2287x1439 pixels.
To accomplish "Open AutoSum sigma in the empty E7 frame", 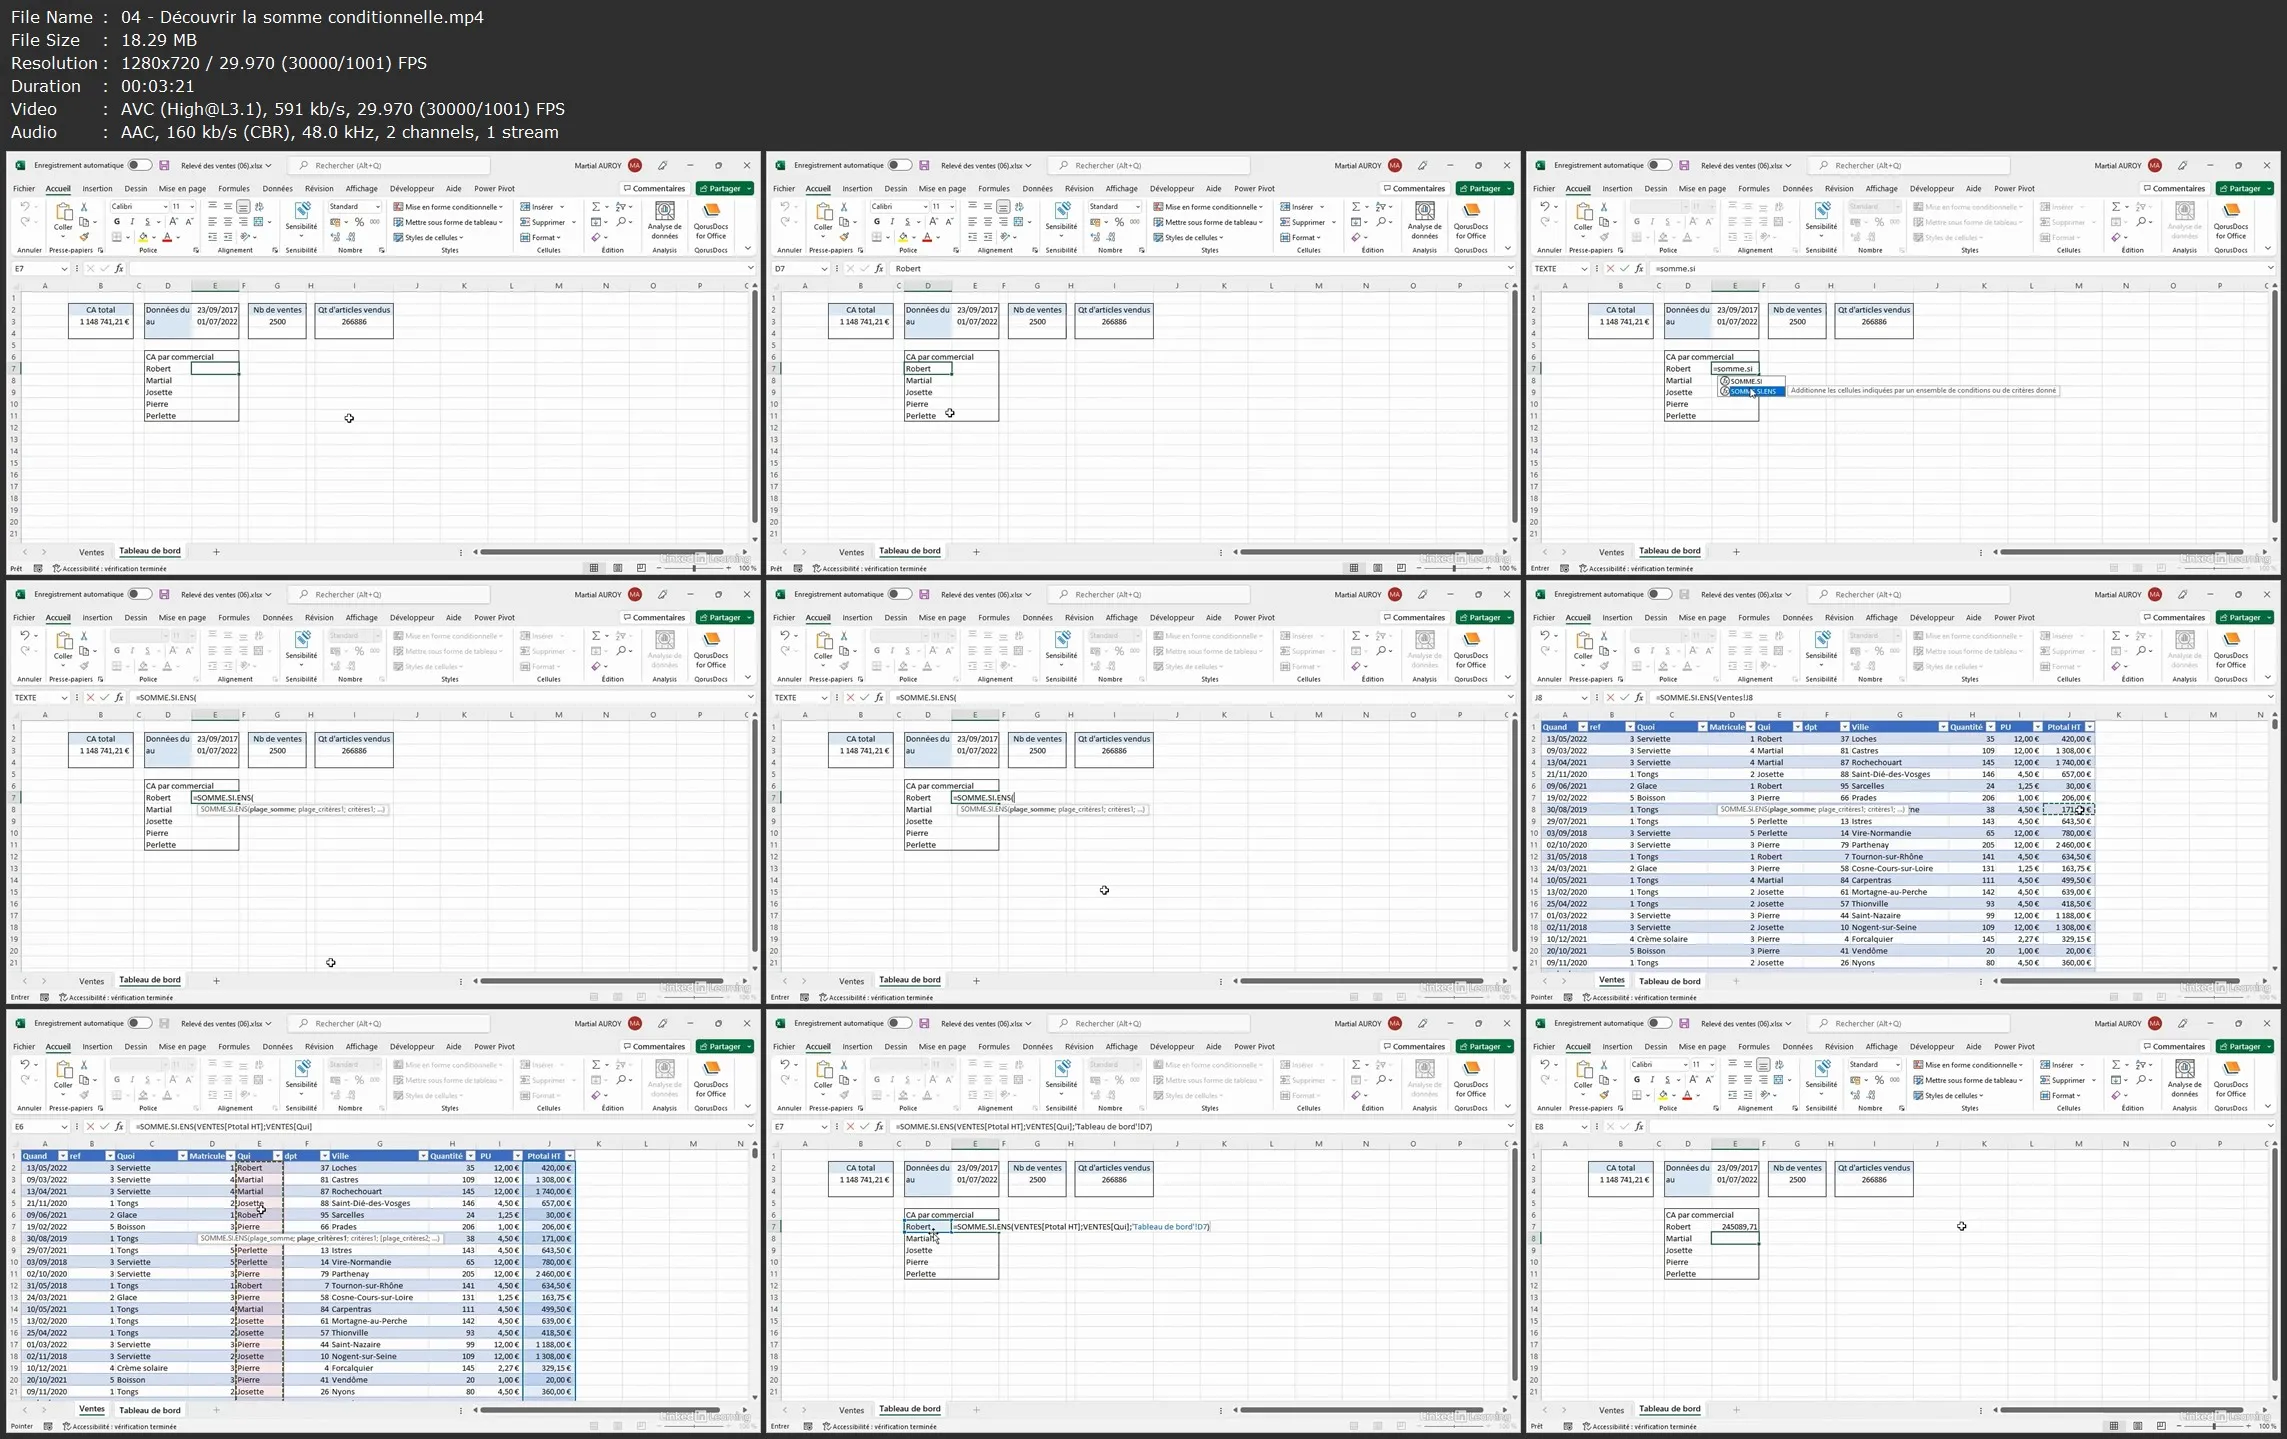I will pos(596,207).
